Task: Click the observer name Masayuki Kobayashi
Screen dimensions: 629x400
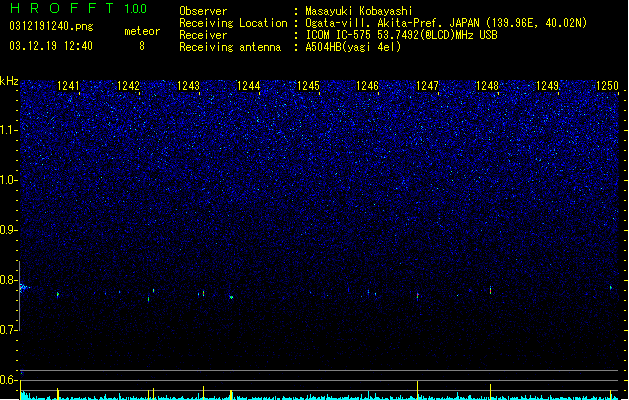Action: (359, 11)
